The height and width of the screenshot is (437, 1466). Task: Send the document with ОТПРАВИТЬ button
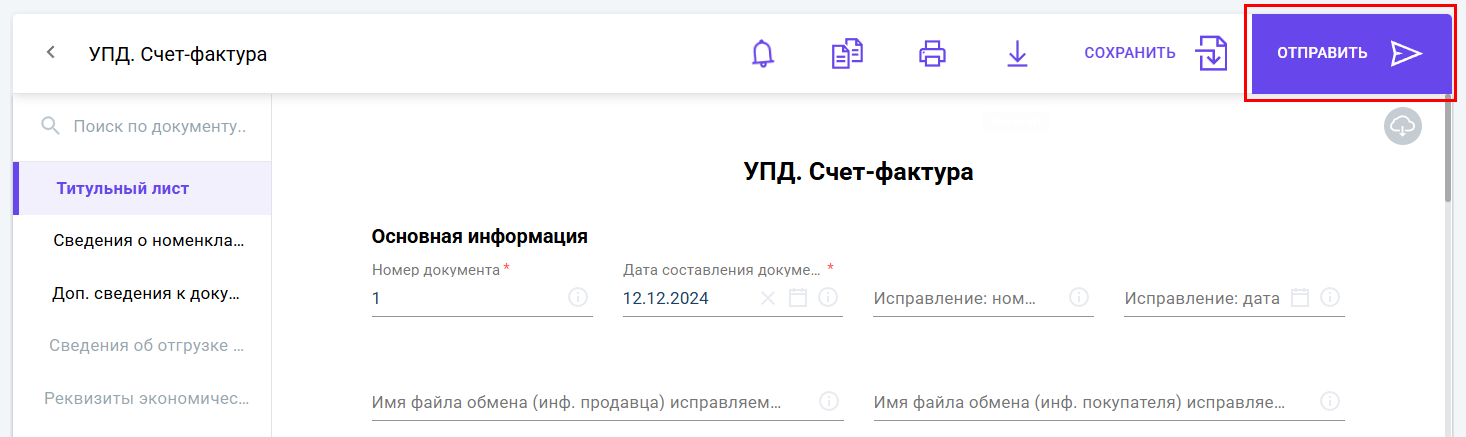[x=1351, y=54]
